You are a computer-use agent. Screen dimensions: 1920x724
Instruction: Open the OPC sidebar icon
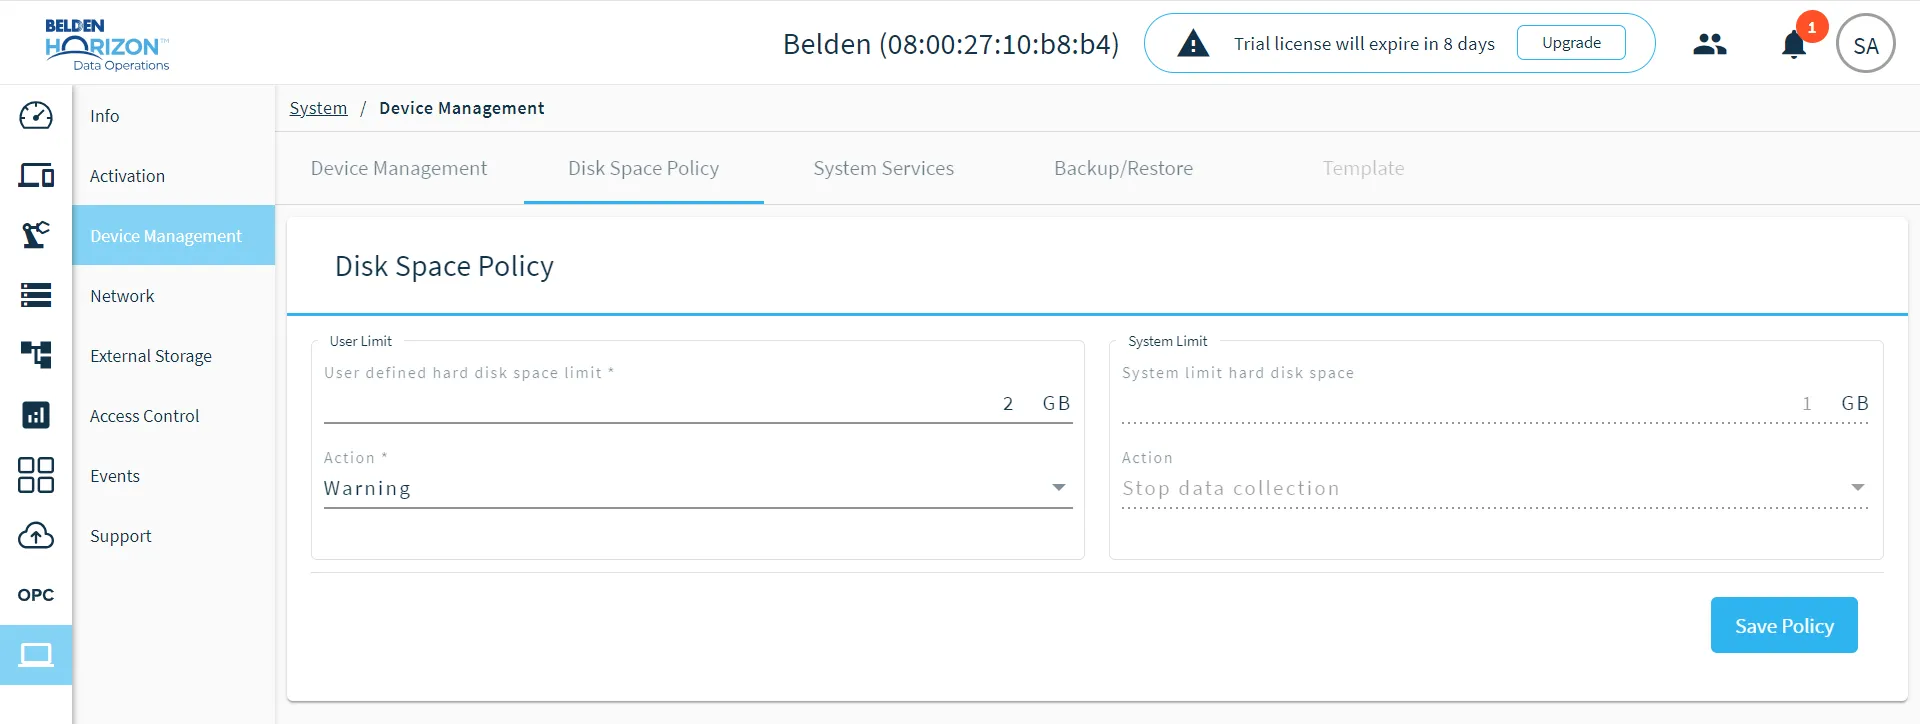36,595
